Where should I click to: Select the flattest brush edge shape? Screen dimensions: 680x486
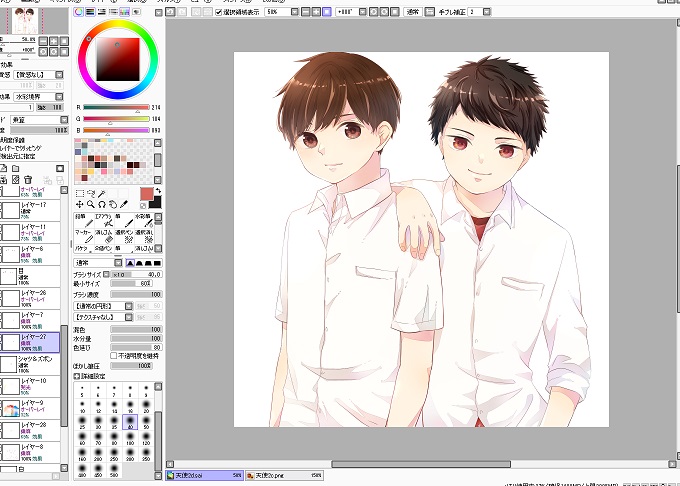pyautogui.click(x=157, y=263)
